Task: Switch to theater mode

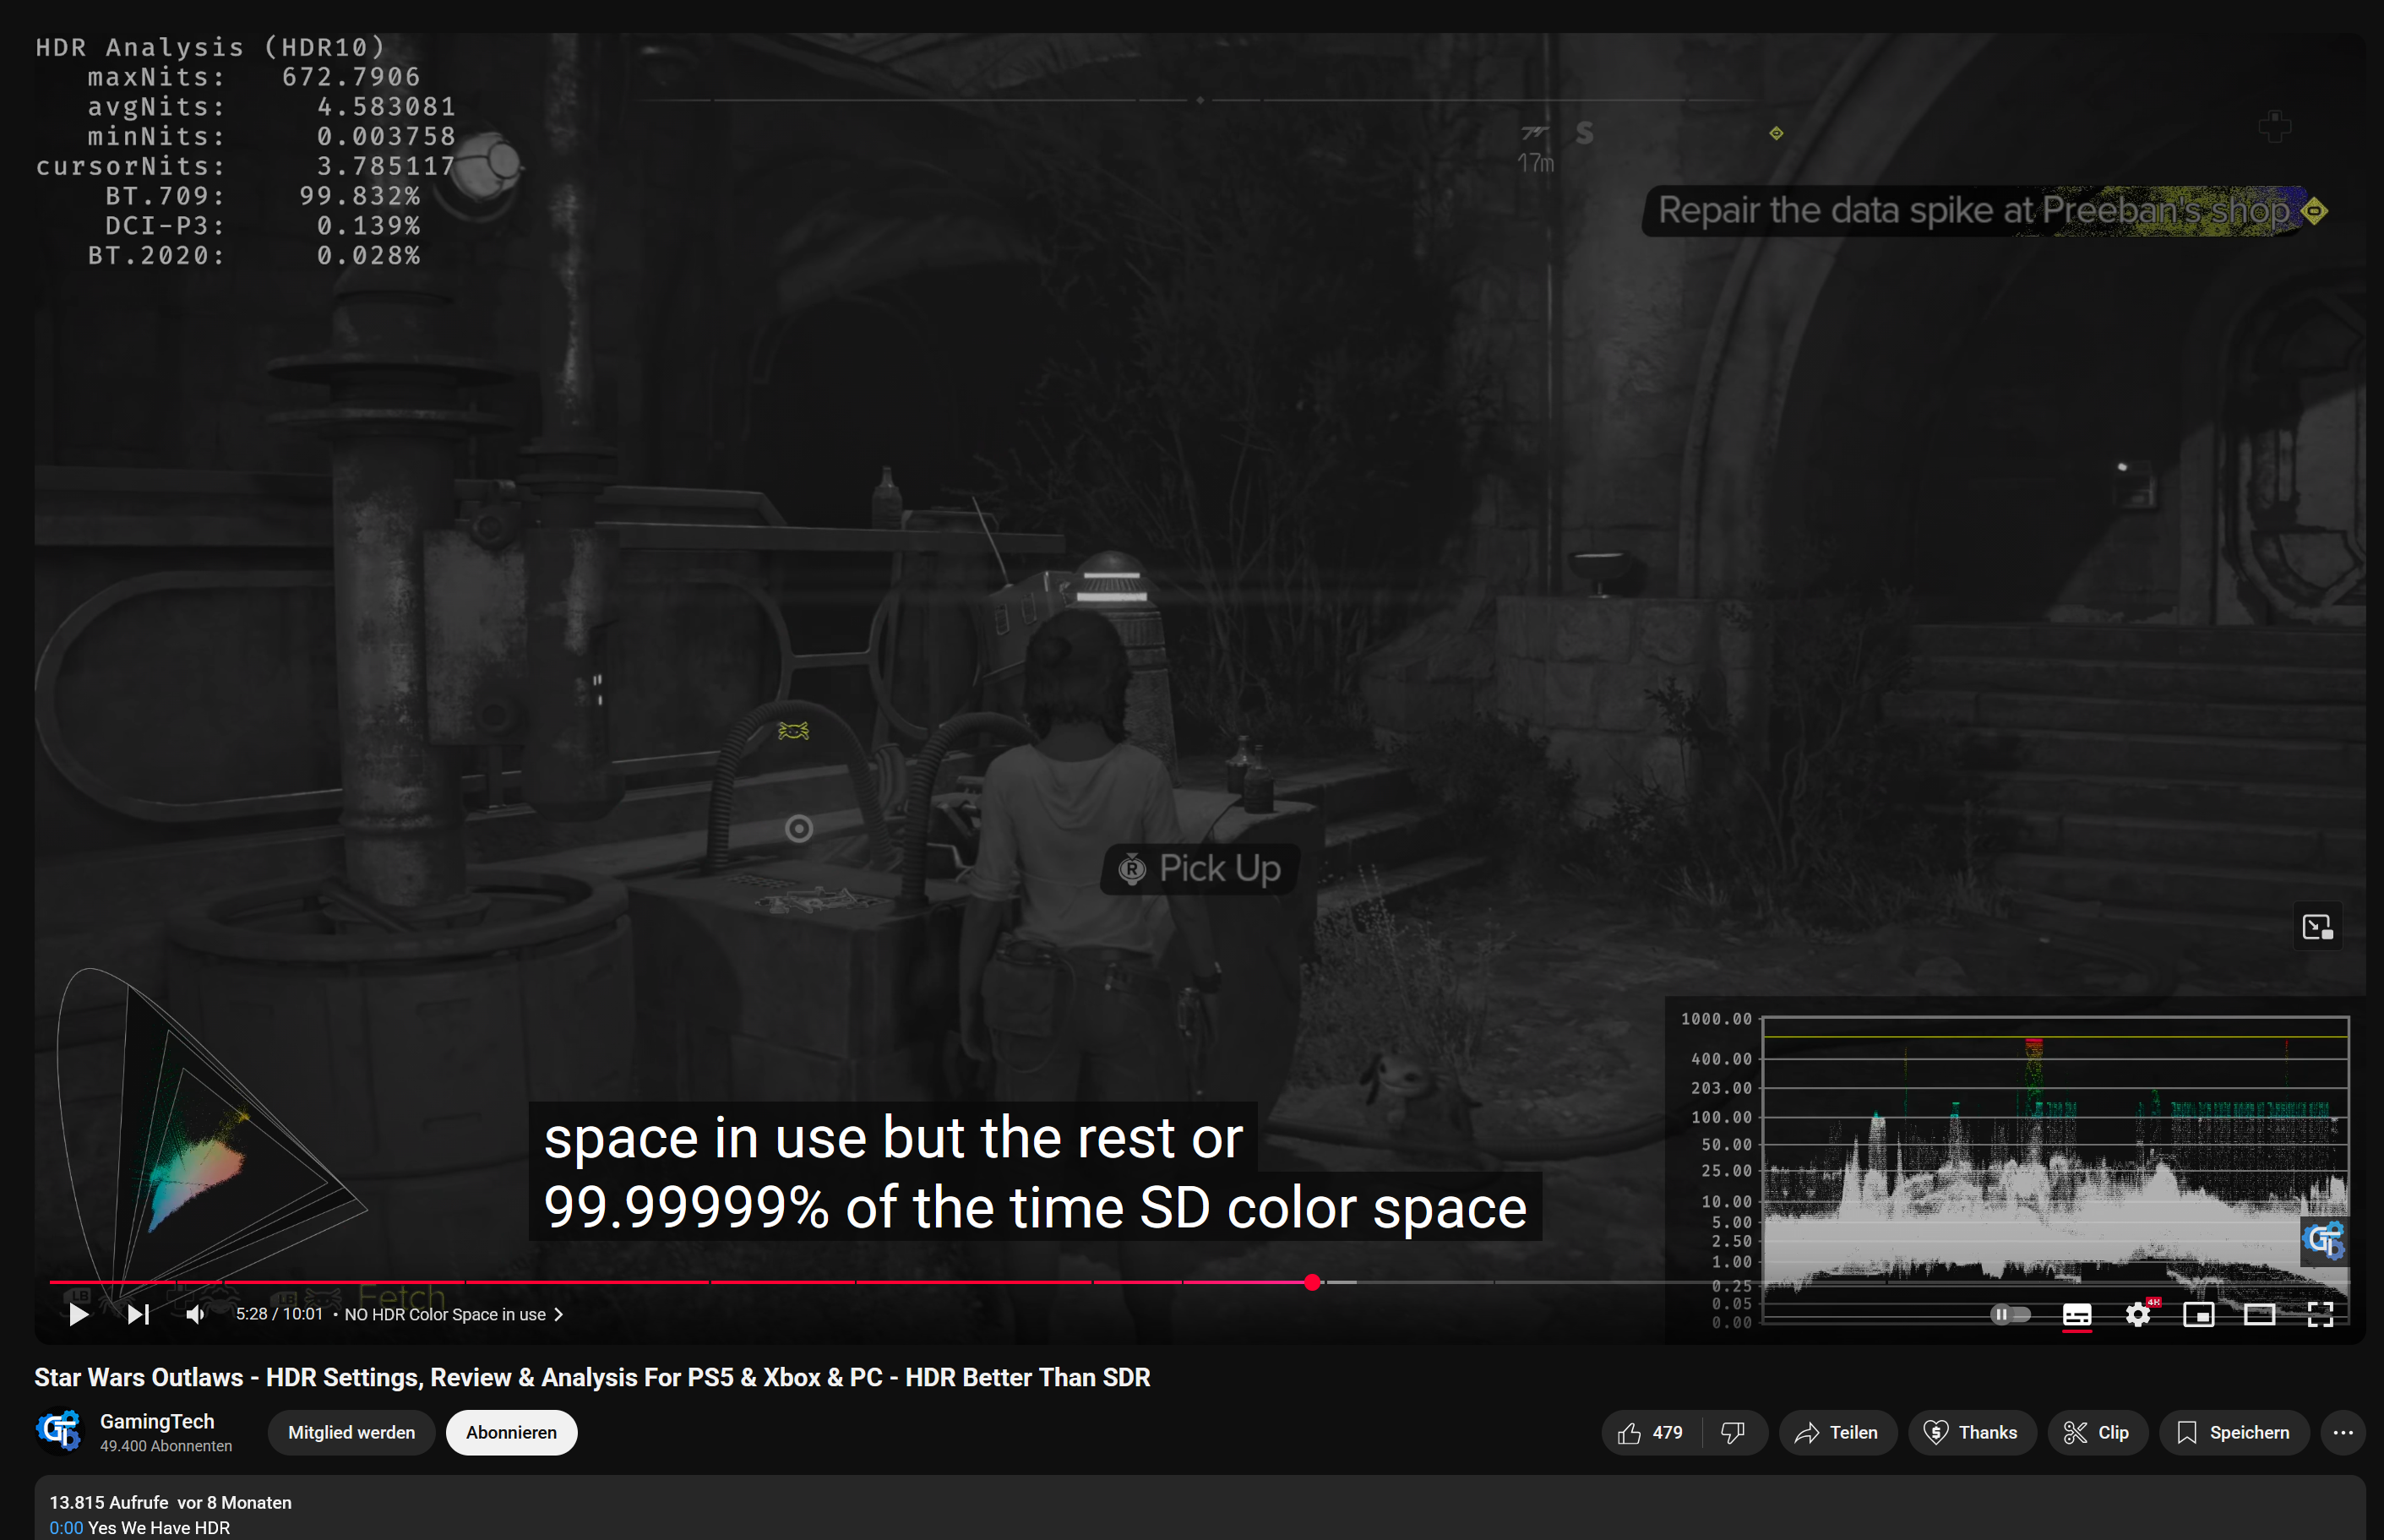Action: (x=2259, y=1315)
